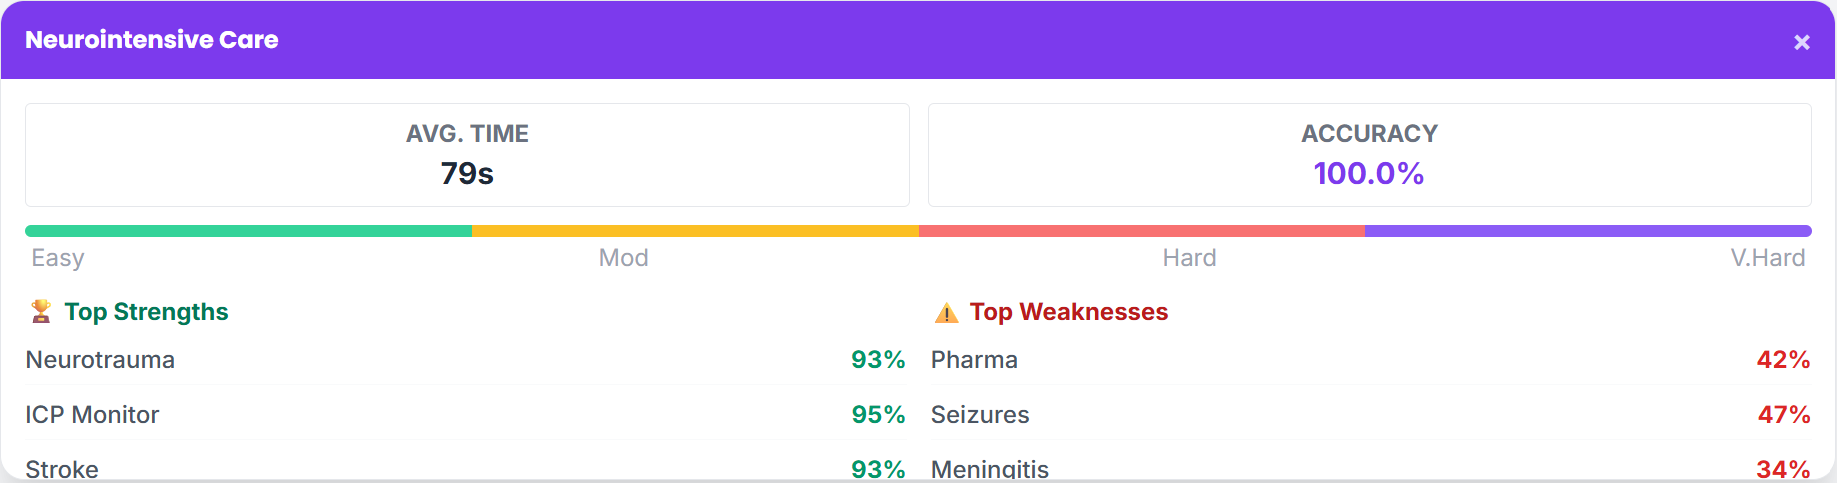Click the Top Weaknesses heading
This screenshot has width=1837, height=483.
click(1068, 312)
